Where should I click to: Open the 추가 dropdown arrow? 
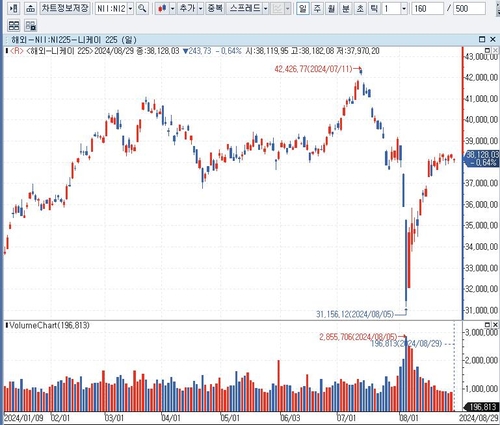(200, 9)
